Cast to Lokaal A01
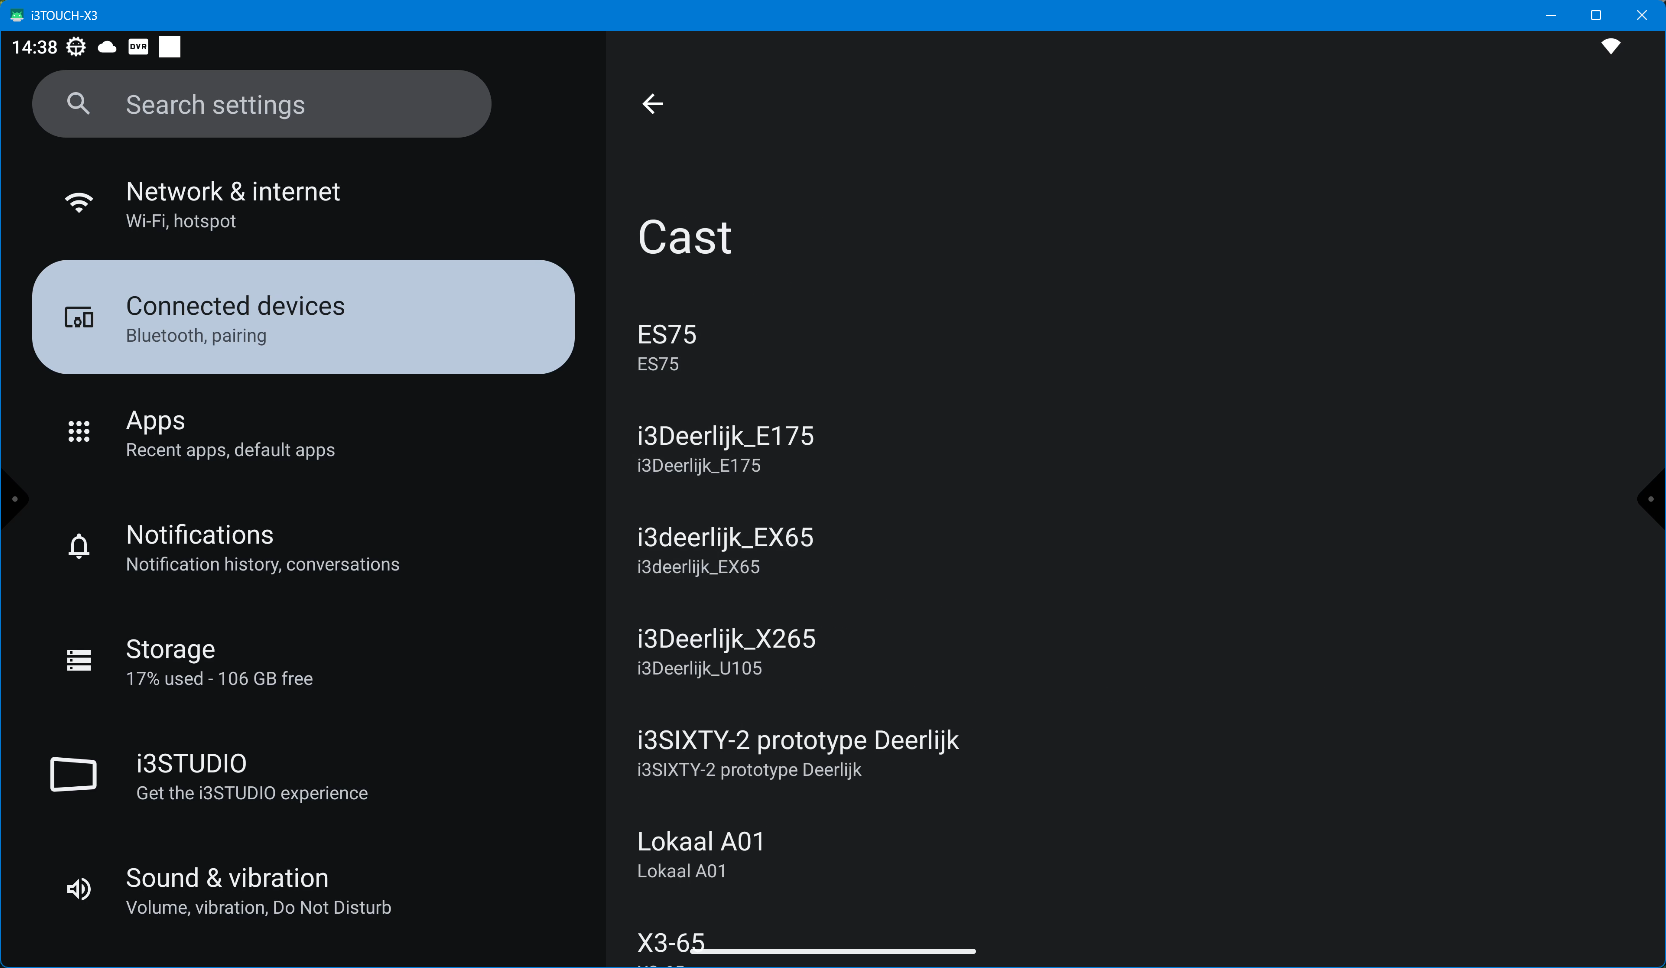Image resolution: width=1666 pixels, height=968 pixels. tap(700, 854)
